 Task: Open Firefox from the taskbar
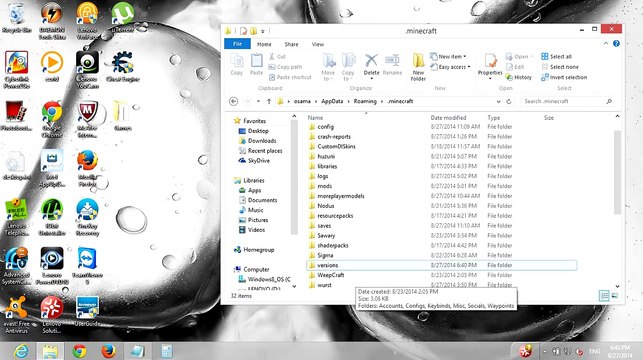109,351
